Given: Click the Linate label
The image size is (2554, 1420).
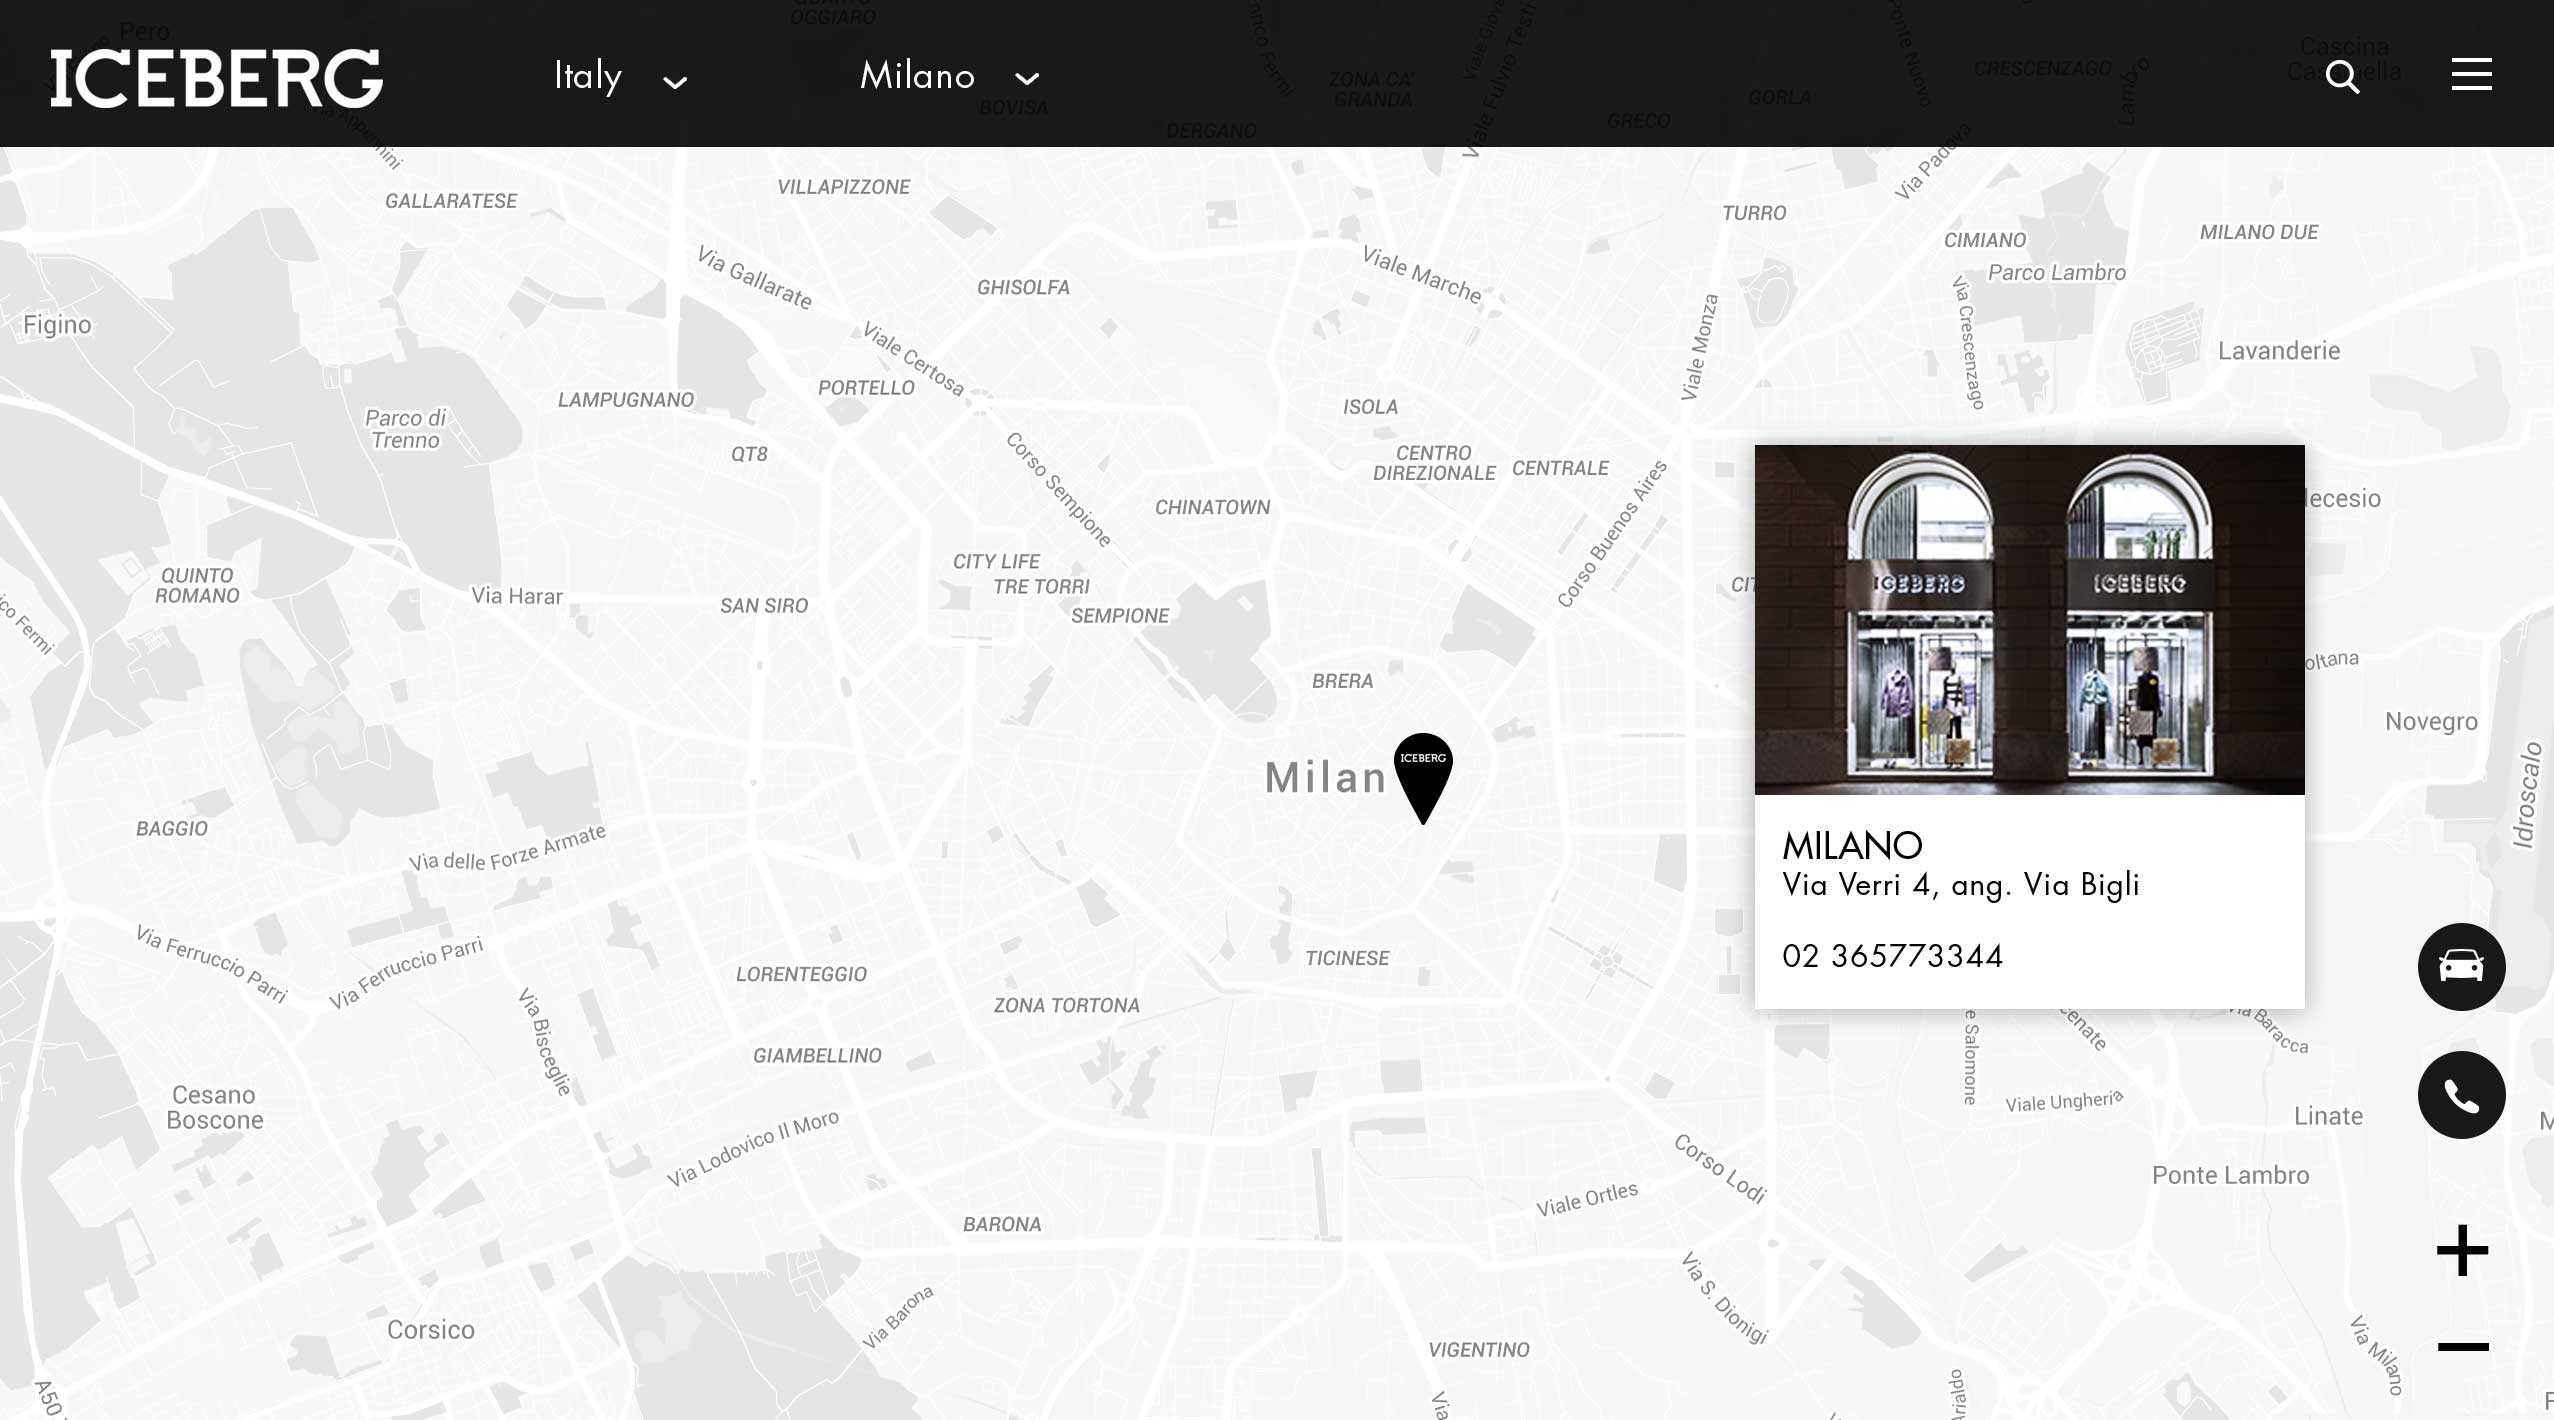Looking at the screenshot, I should pyautogui.click(x=2328, y=1116).
